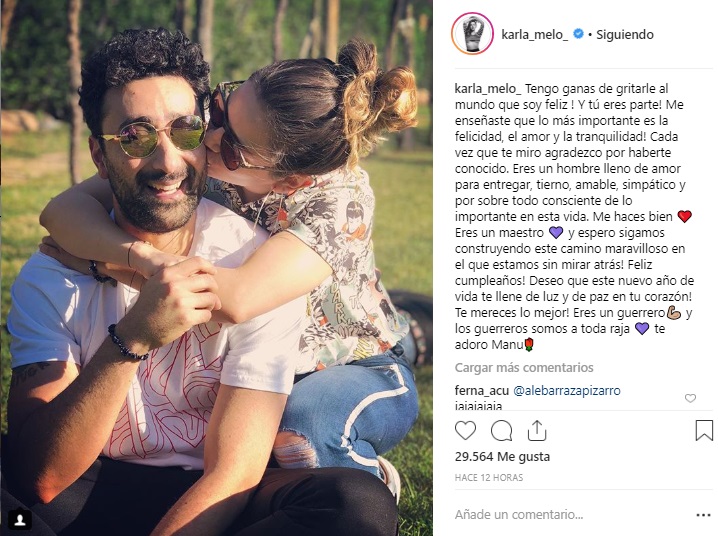Click the couple photo in the post
Image resolution: width=718 pixels, height=536 pixels.
[217, 268]
